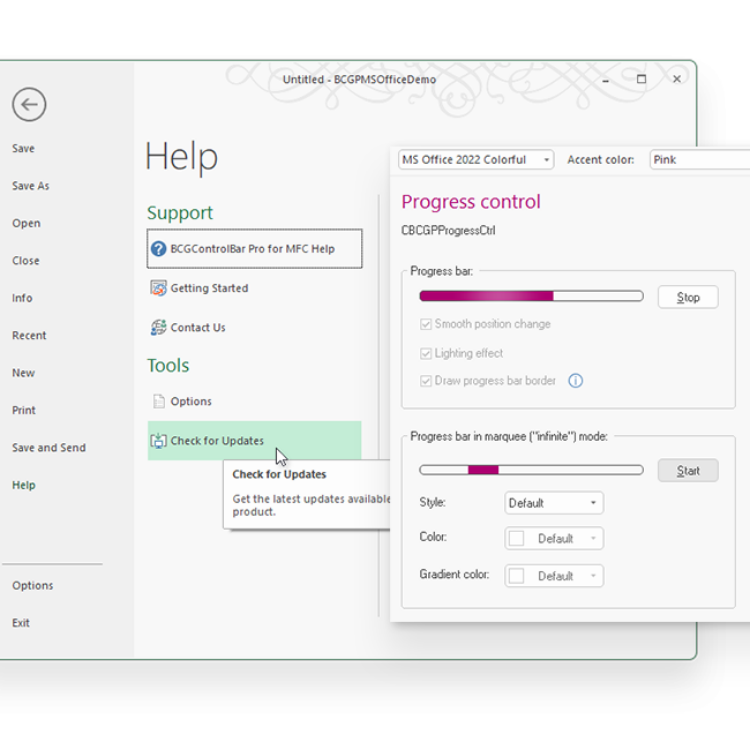Select Save and Send in backstage menu
The width and height of the screenshot is (750, 750).
click(x=49, y=448)
